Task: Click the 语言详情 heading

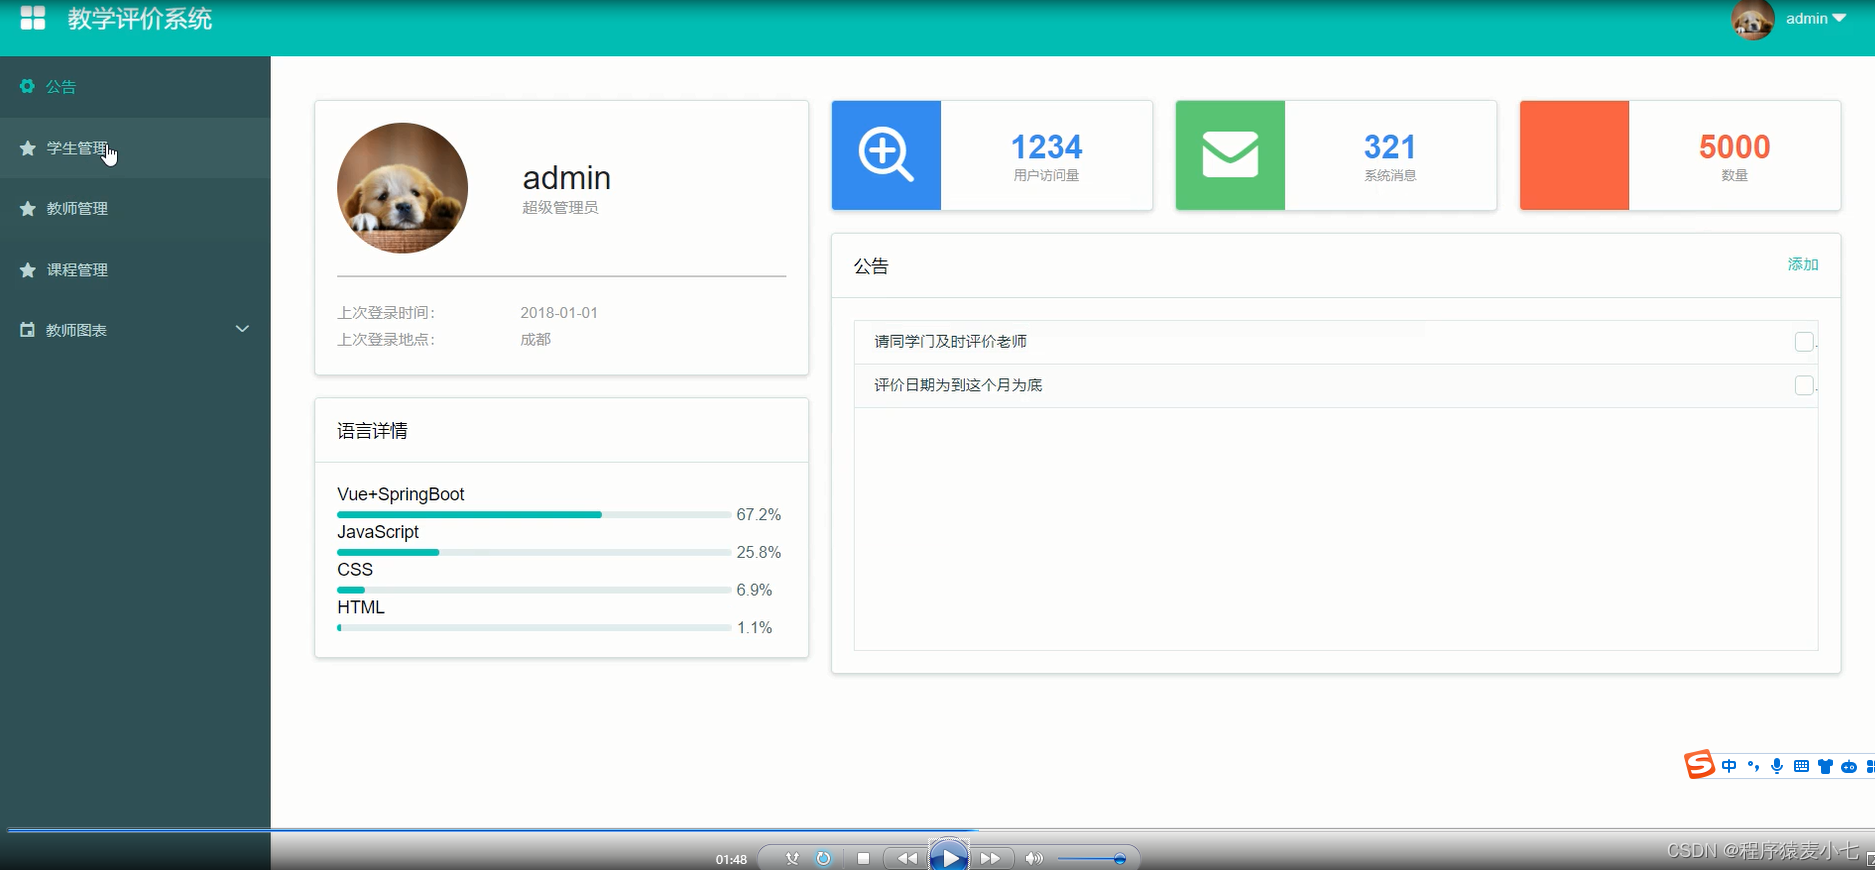Action: 372,431
